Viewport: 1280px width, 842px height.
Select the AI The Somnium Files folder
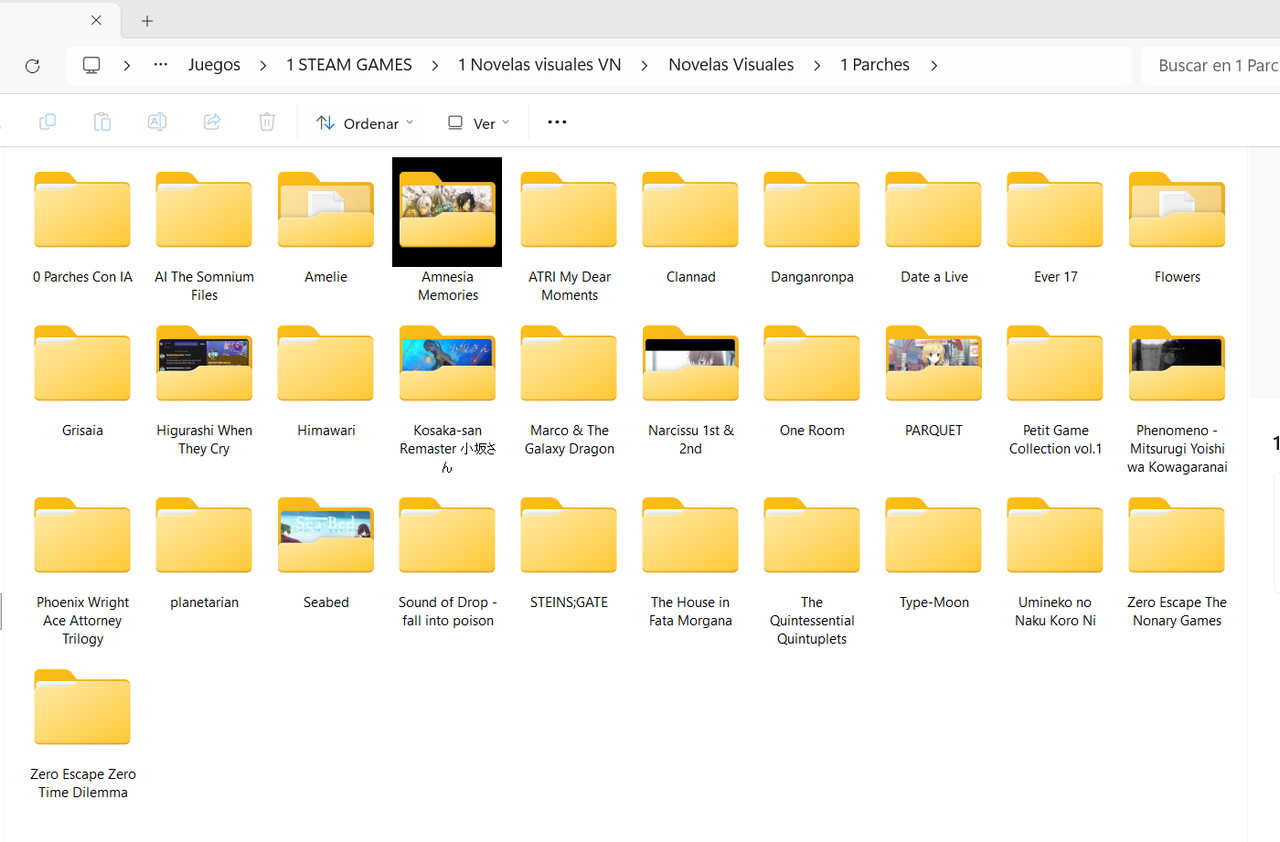[204, 210]
